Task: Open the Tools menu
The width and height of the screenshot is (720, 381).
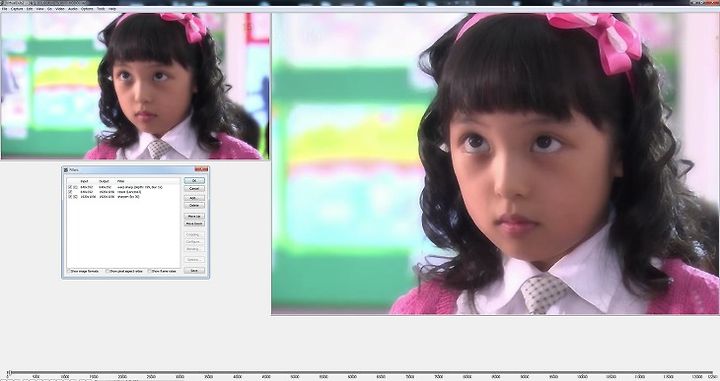Action: coord(101,9)
